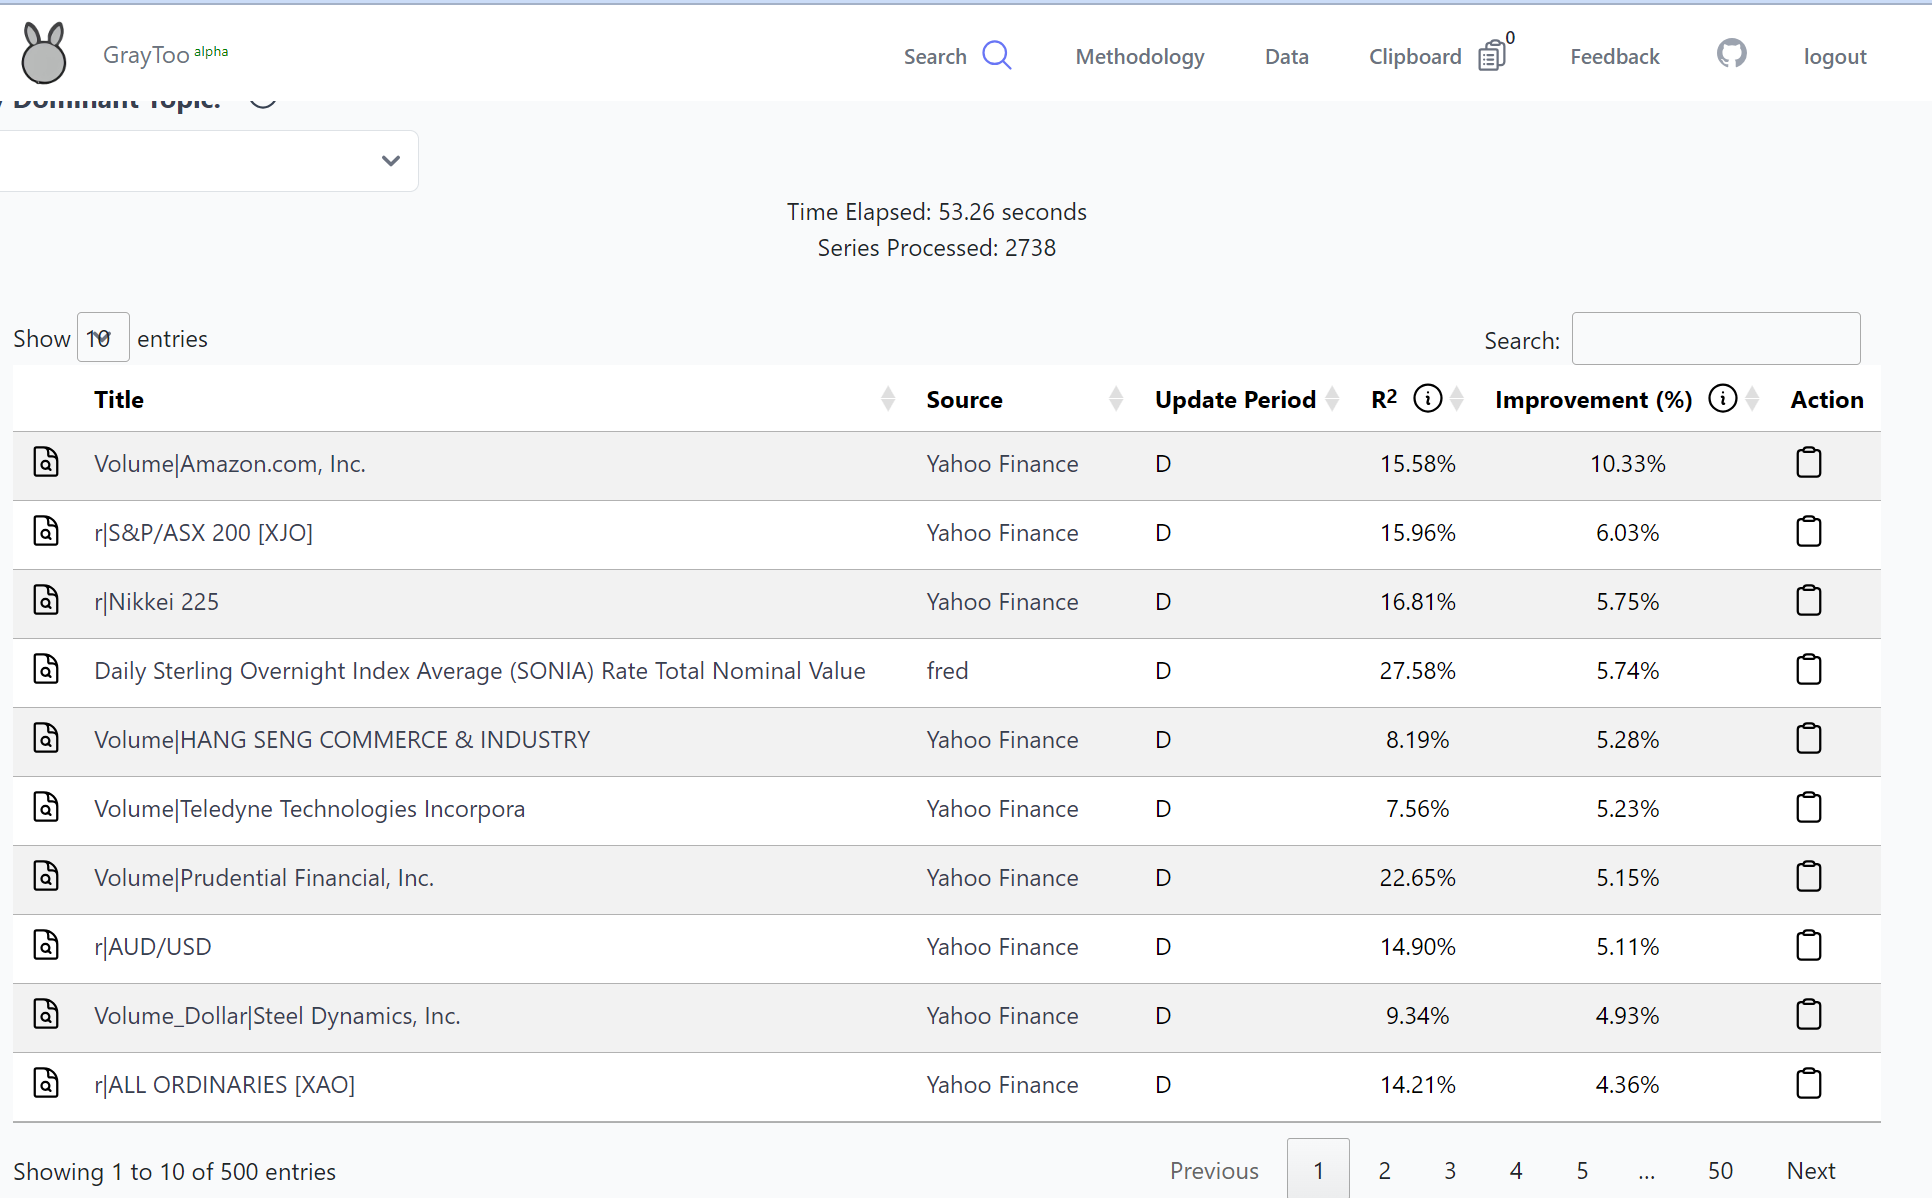Open the entries per page dropdown showing 10
The image size is (1932, 1198).
pyautogui.click(x=102, y=337)
